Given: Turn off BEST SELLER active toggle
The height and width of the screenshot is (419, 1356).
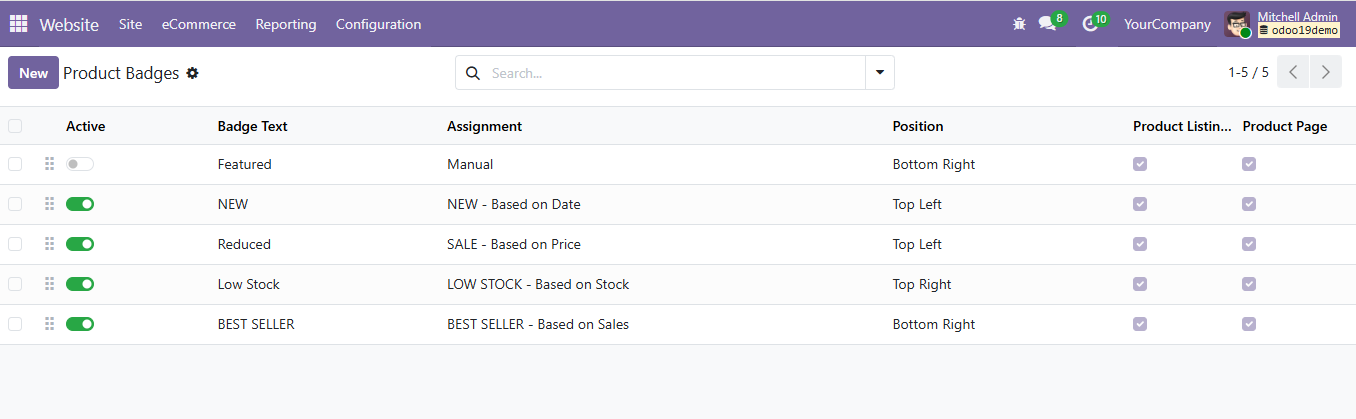Looking at the screenshot, I should pyautogui.click(x=80, y=324).
